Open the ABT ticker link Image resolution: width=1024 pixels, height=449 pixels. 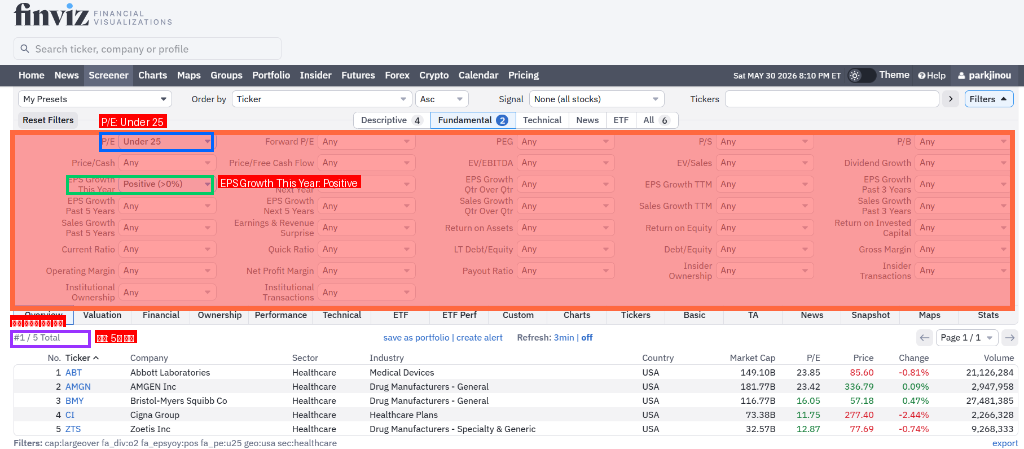pyautogui.click(x=73, y=373)
